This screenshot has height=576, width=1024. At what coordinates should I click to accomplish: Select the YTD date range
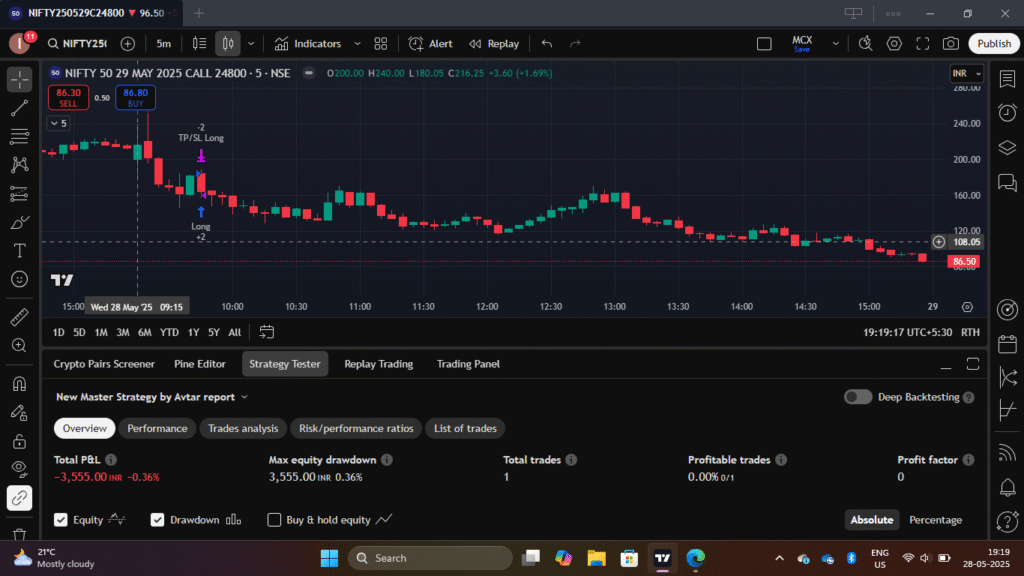pos(169,332)
